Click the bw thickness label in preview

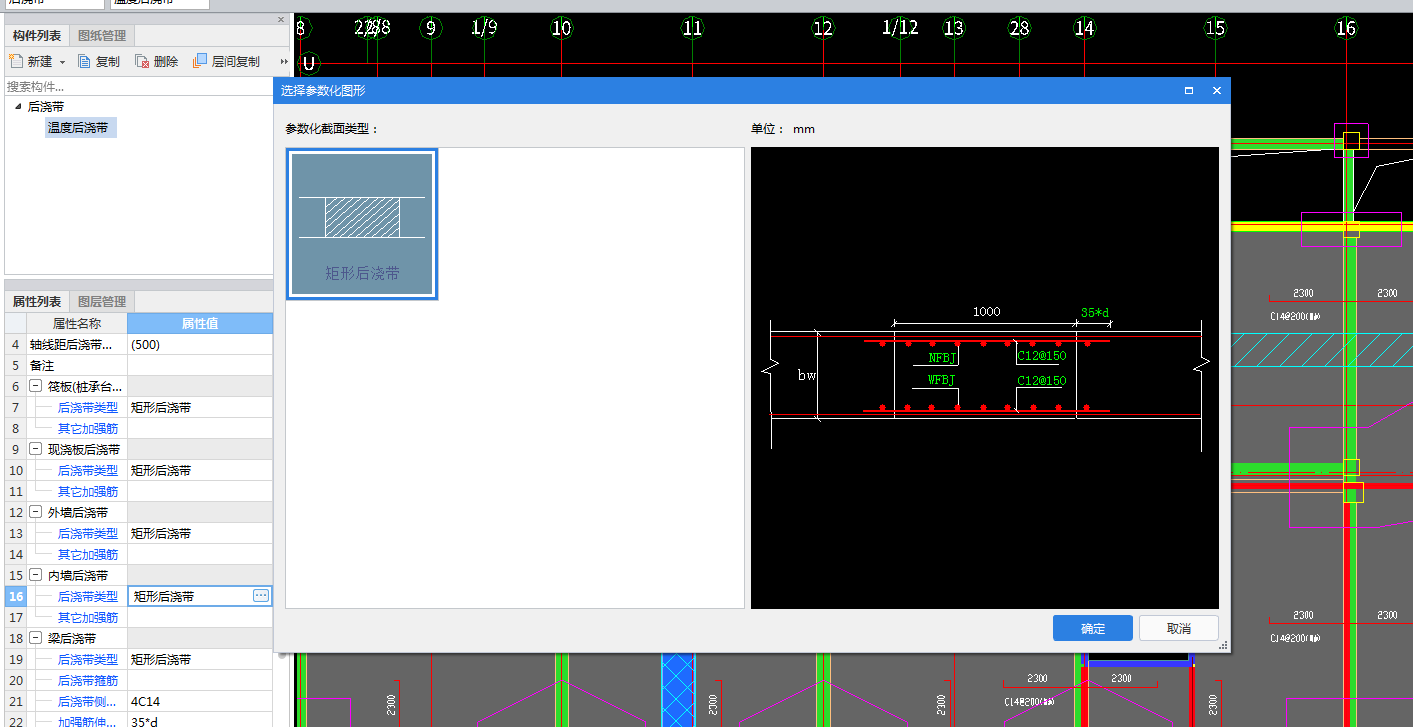(806, 375)
